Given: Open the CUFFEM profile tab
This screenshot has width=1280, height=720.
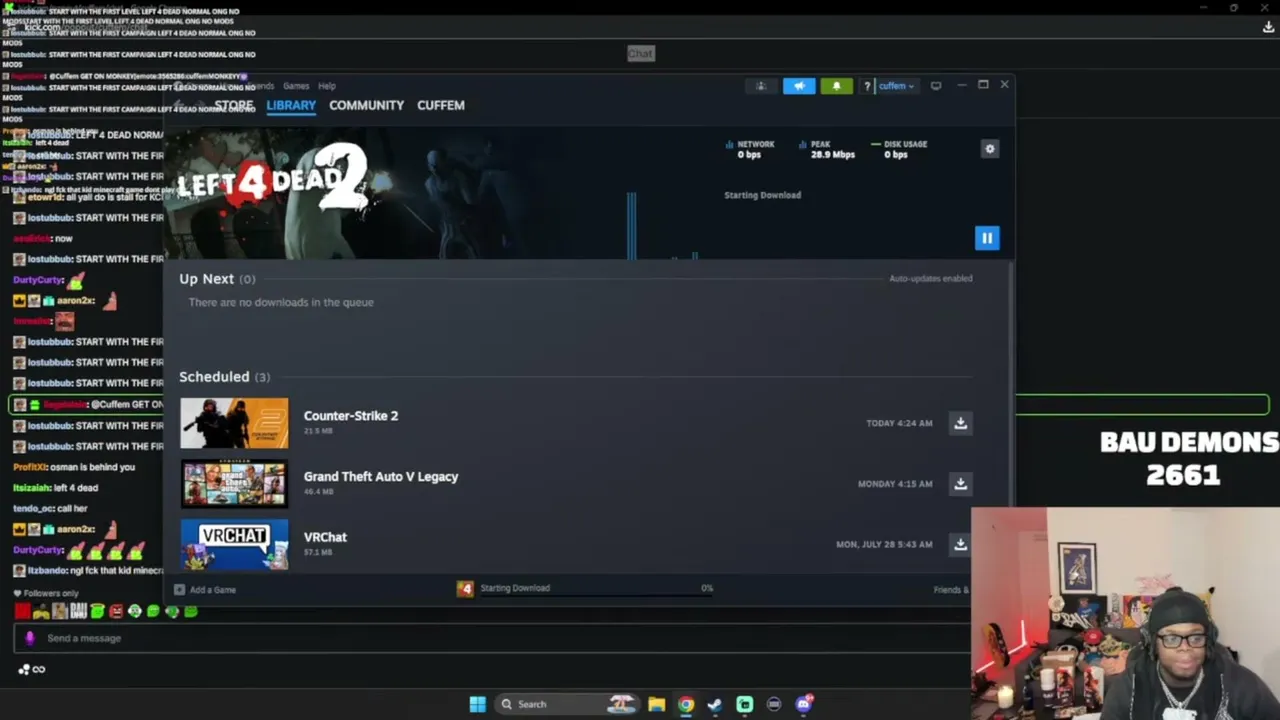Looking at the screenshot, I should click(441, 105).
